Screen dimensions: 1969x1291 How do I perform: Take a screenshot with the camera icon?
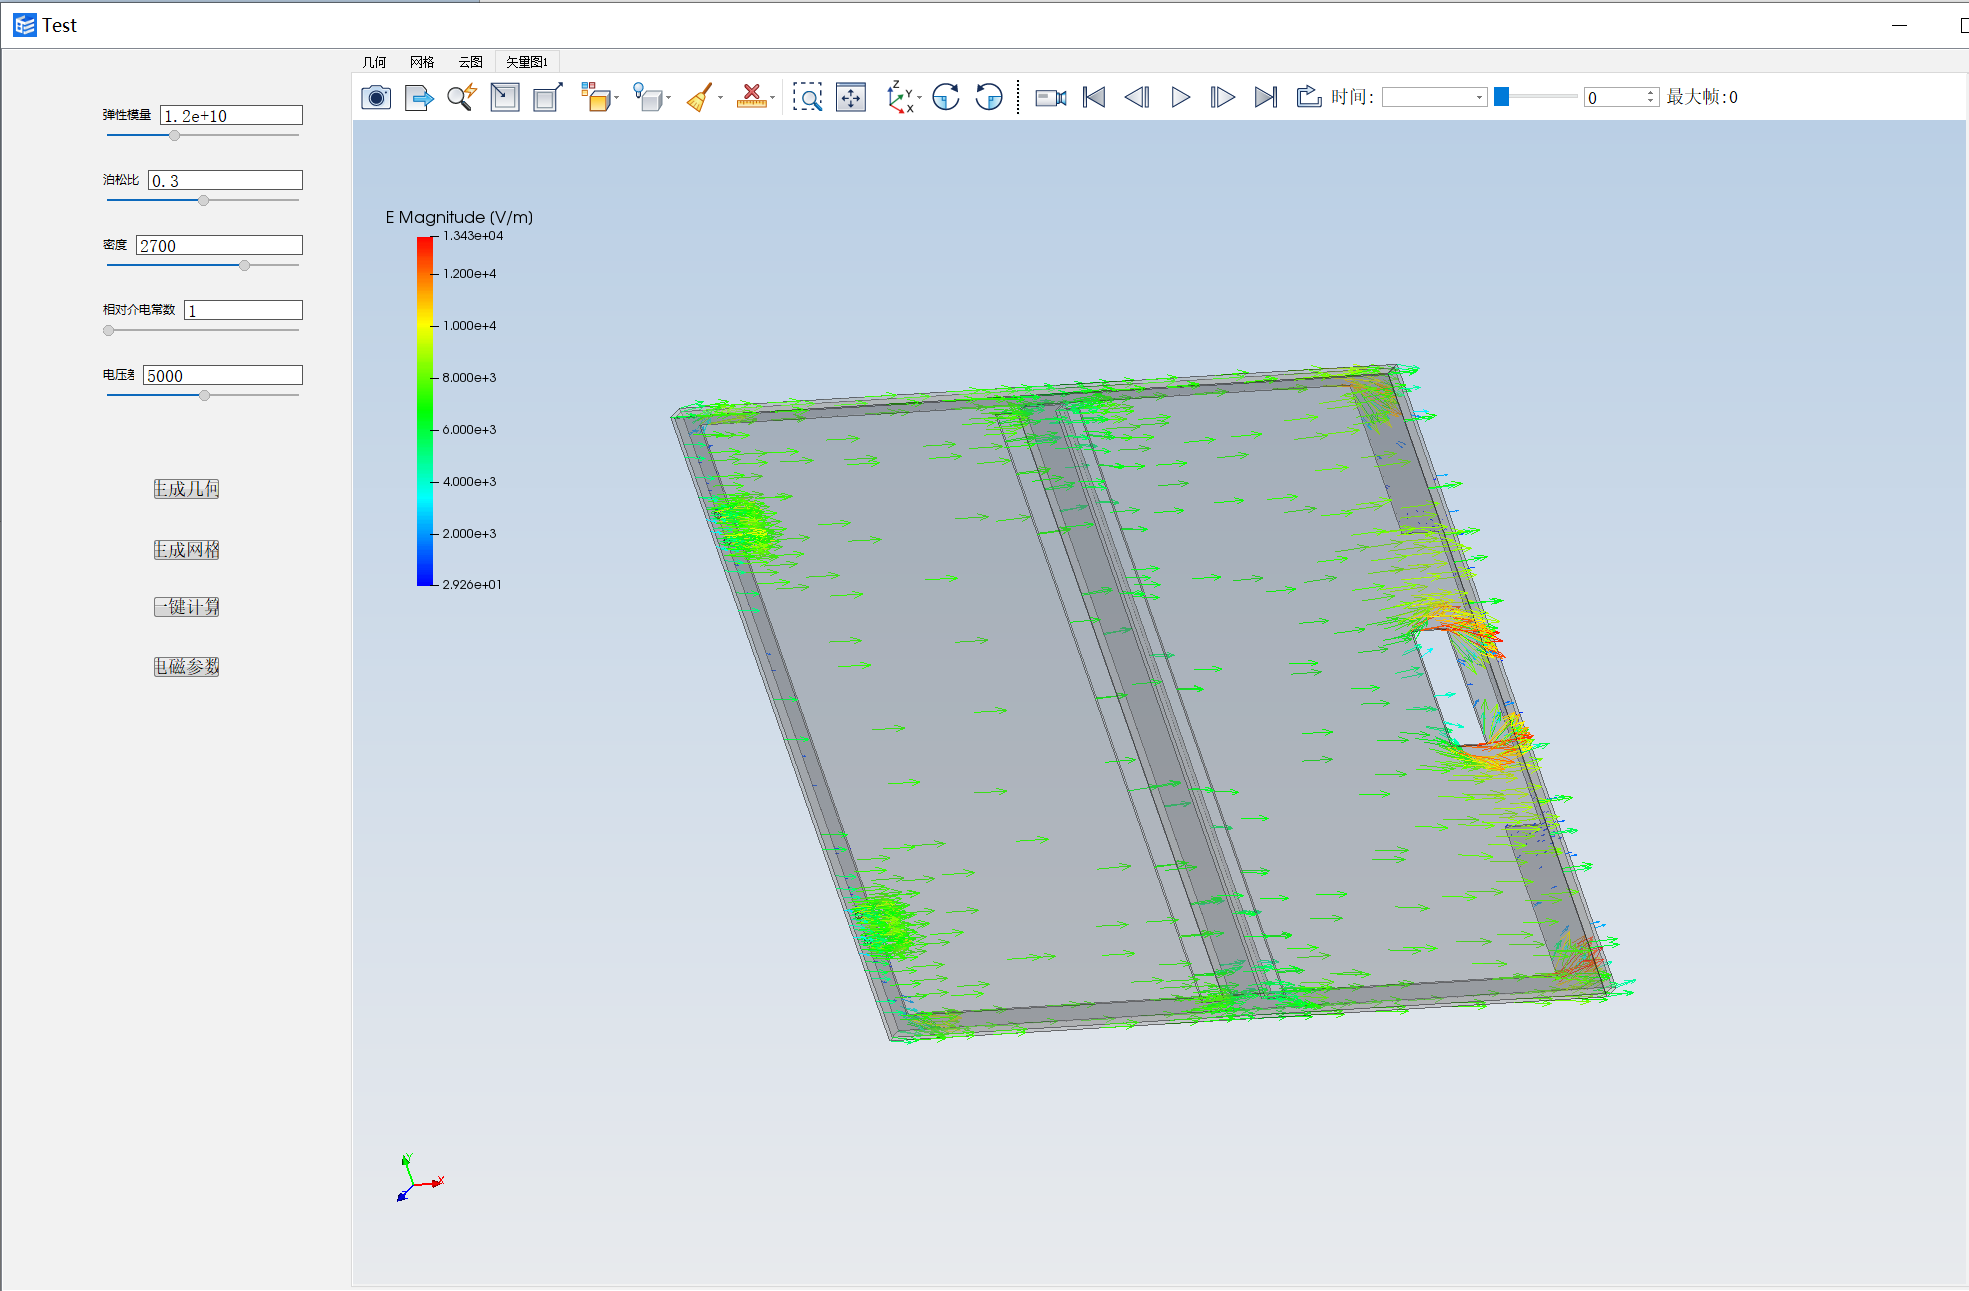(376, 97)
